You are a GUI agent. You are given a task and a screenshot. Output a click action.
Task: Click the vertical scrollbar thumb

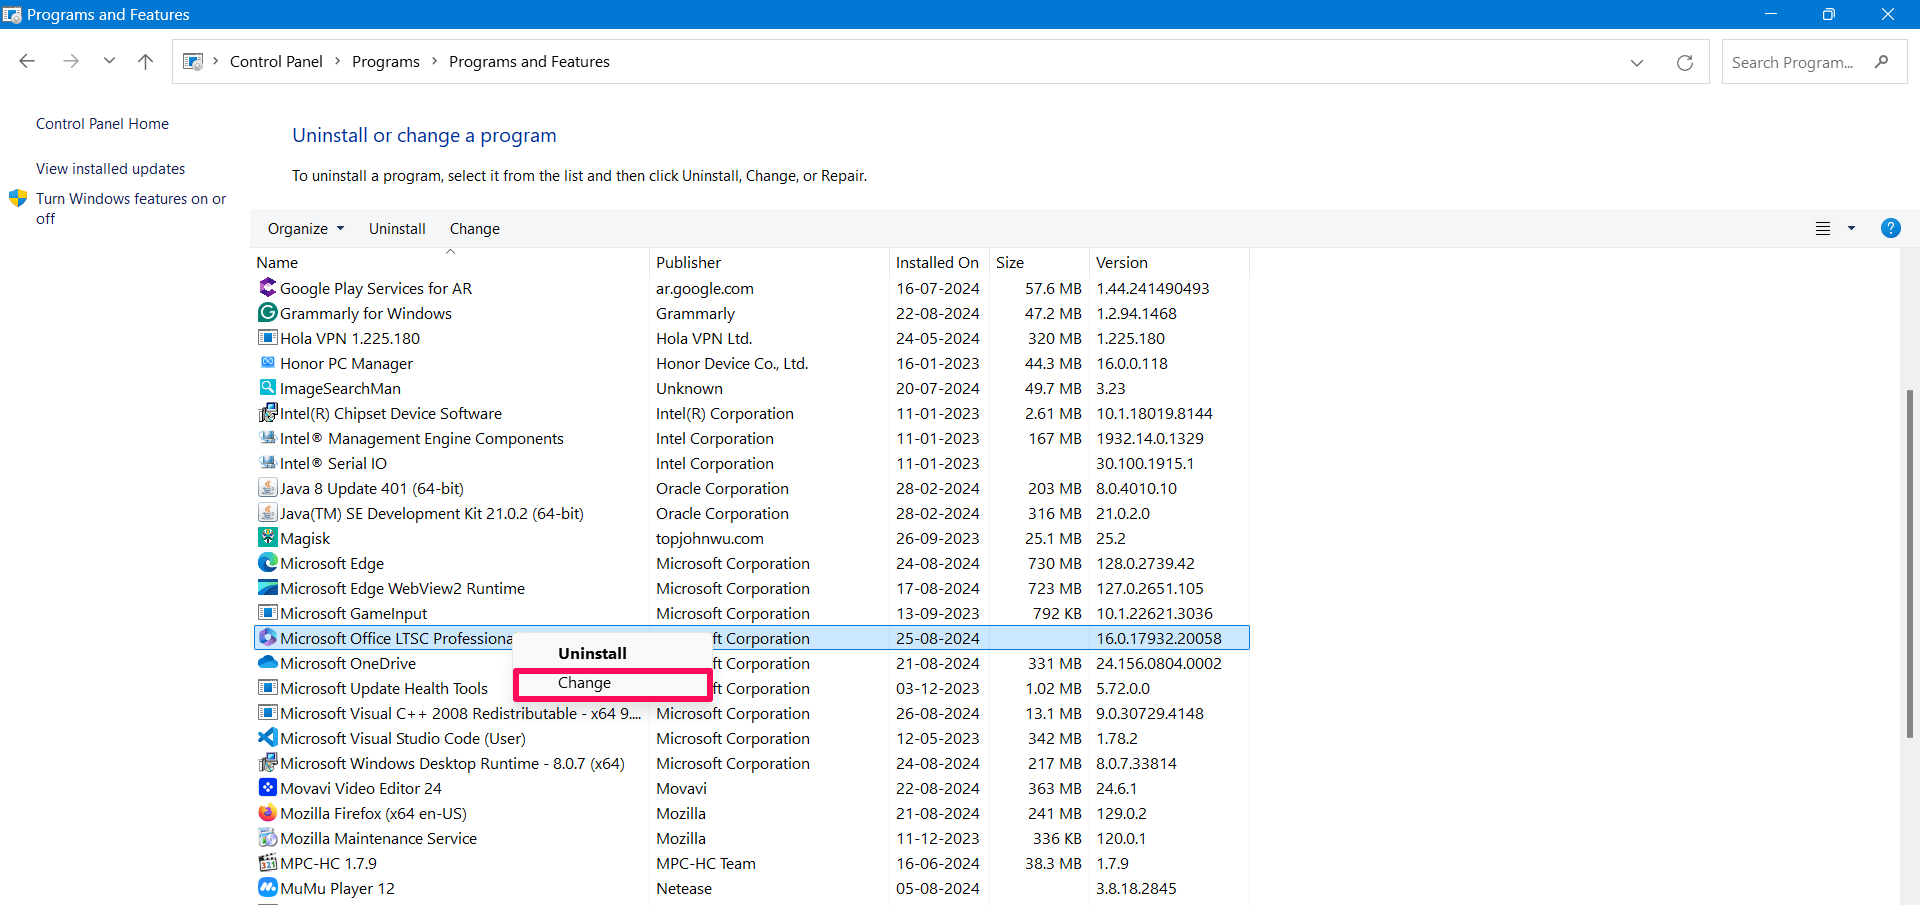point(1909,564)
